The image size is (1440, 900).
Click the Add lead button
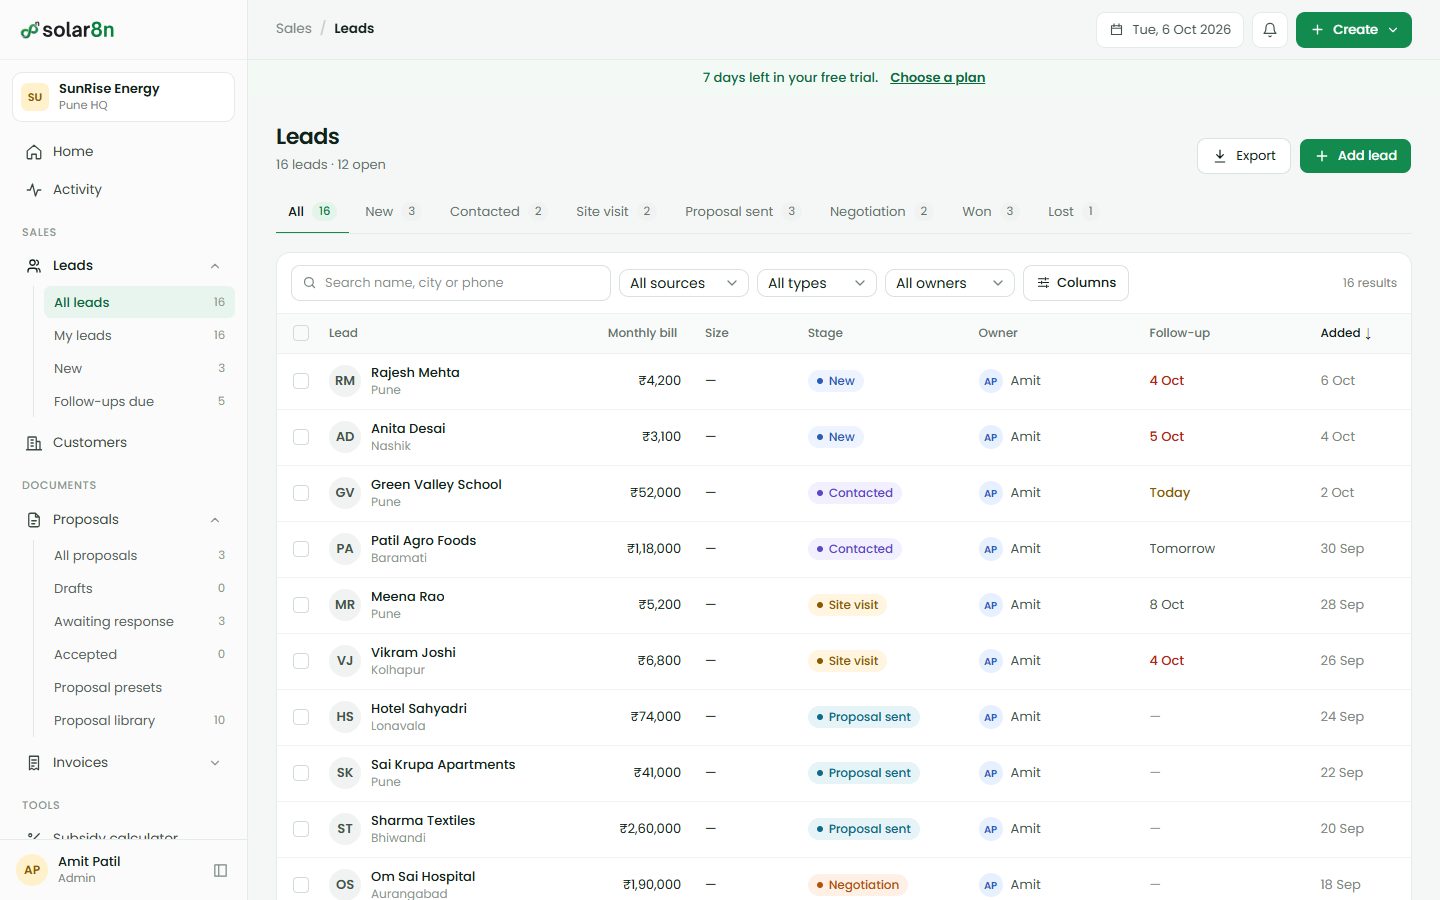tap(1355, 156)
